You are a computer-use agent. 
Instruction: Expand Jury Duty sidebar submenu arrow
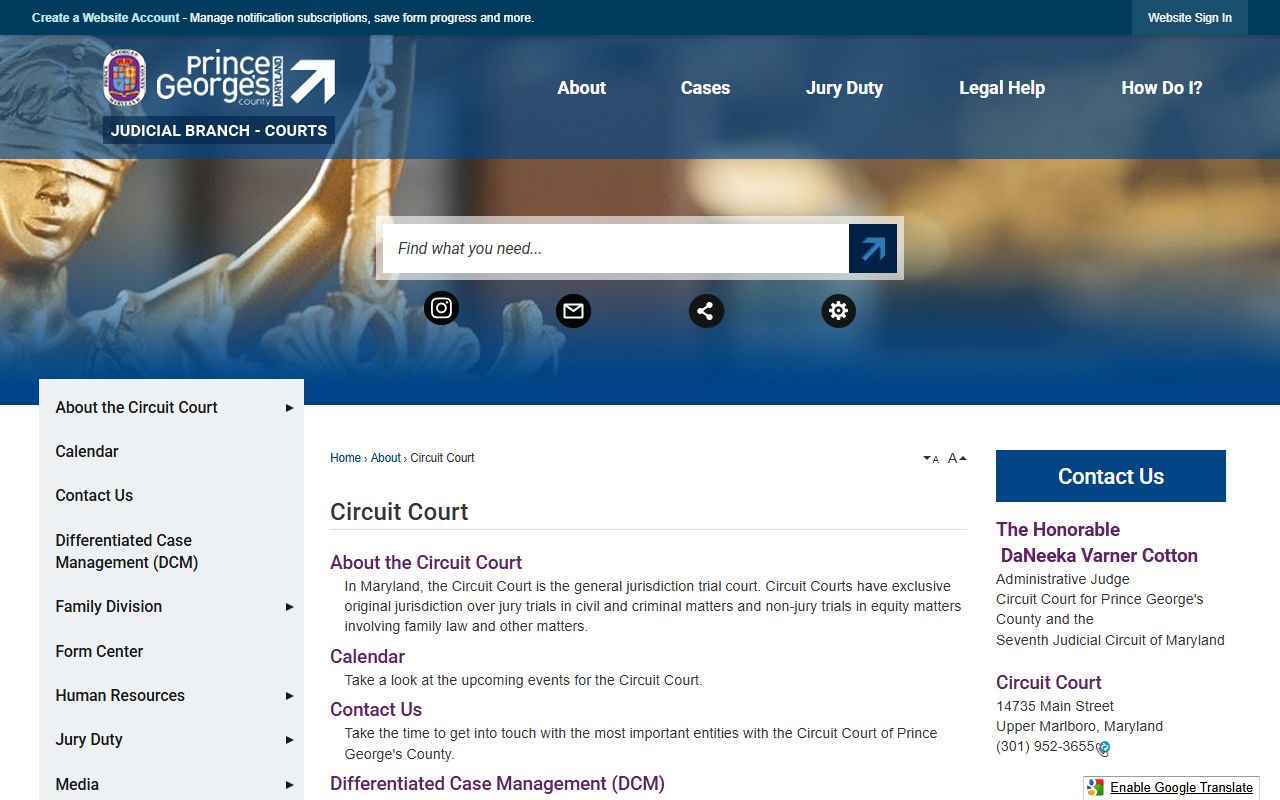[289, 740]
